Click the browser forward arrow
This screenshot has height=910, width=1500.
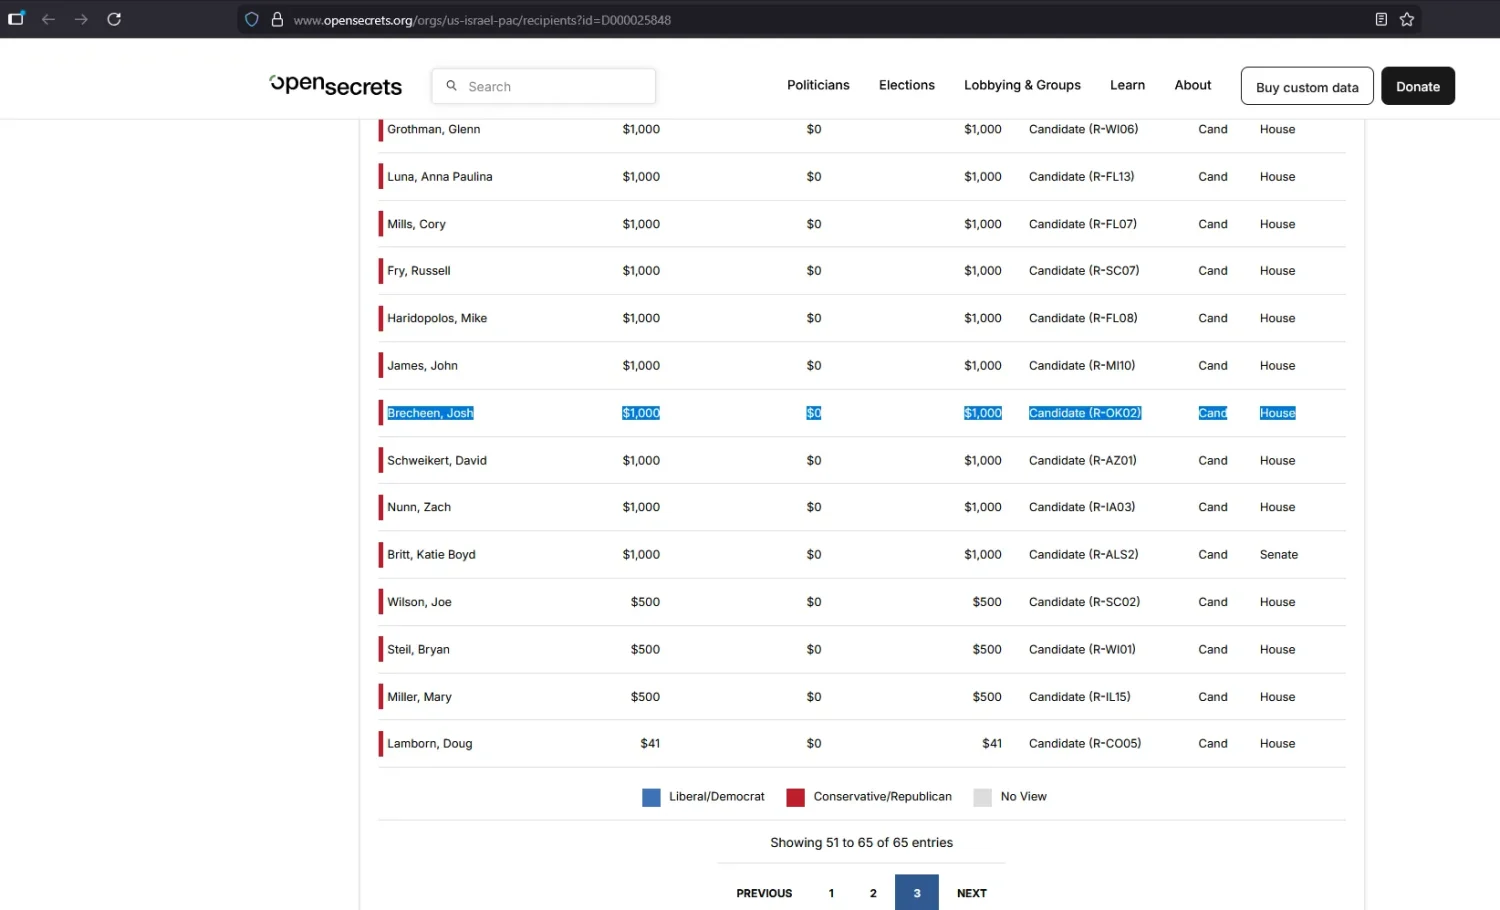[81, 19]
